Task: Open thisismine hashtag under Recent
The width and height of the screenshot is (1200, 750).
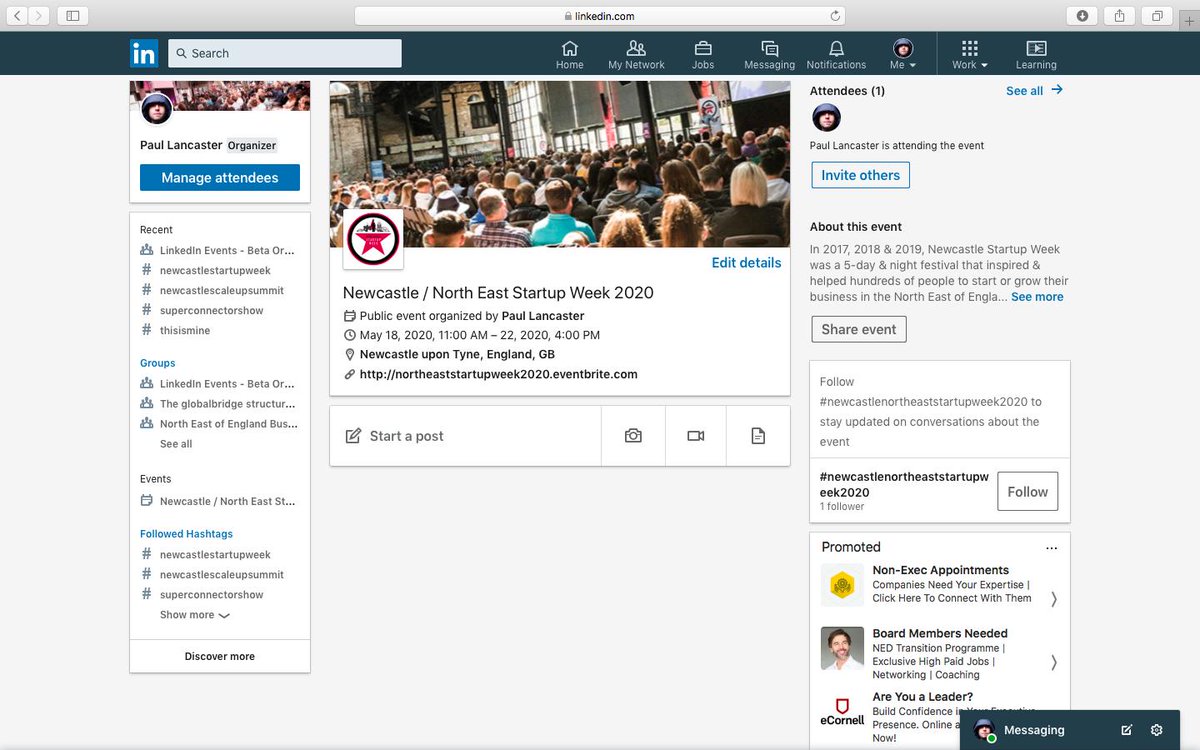Action: click(x=185, y=330)
